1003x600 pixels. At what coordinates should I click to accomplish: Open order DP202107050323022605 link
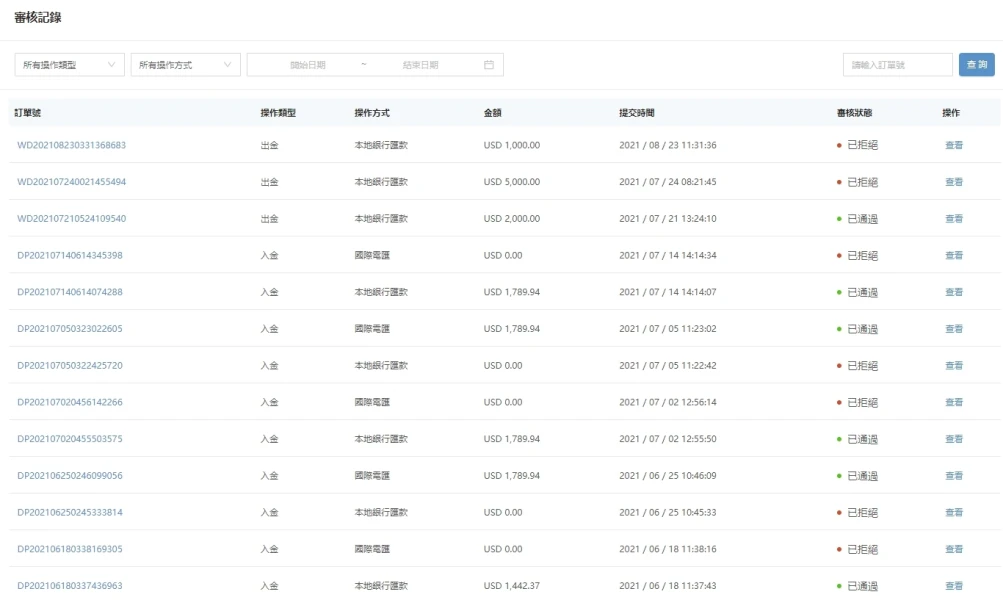point(70,329)
